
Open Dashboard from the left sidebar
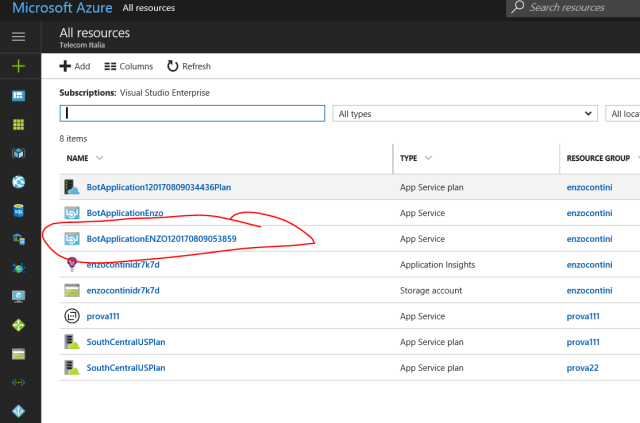18,95
